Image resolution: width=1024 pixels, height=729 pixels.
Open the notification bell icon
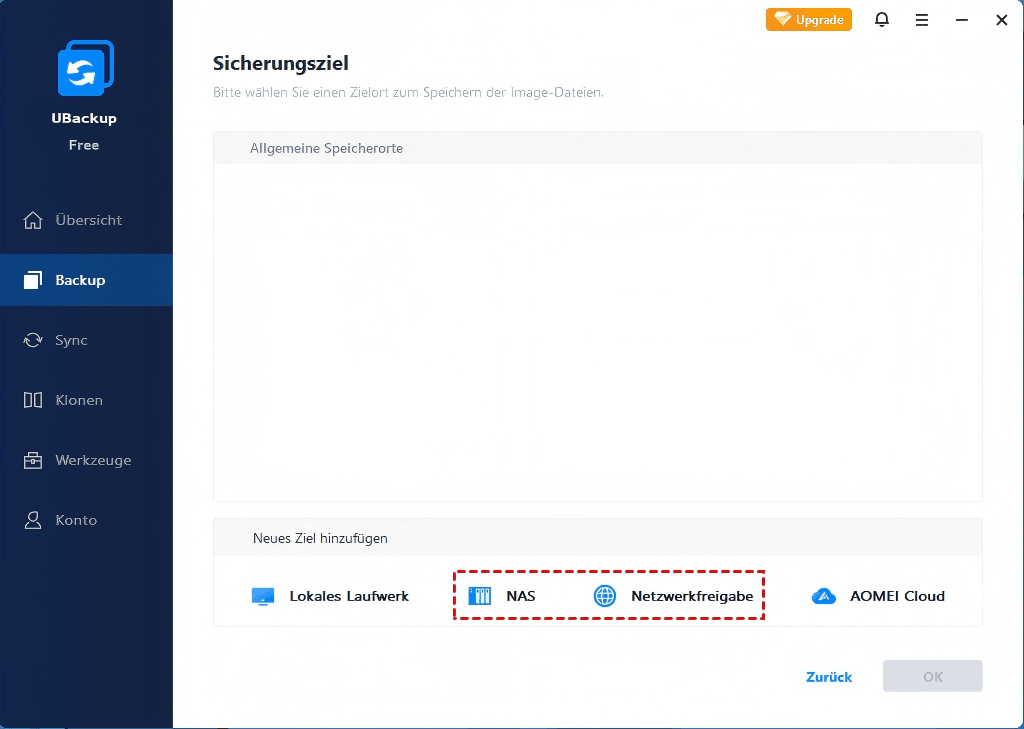coord(881,20)
